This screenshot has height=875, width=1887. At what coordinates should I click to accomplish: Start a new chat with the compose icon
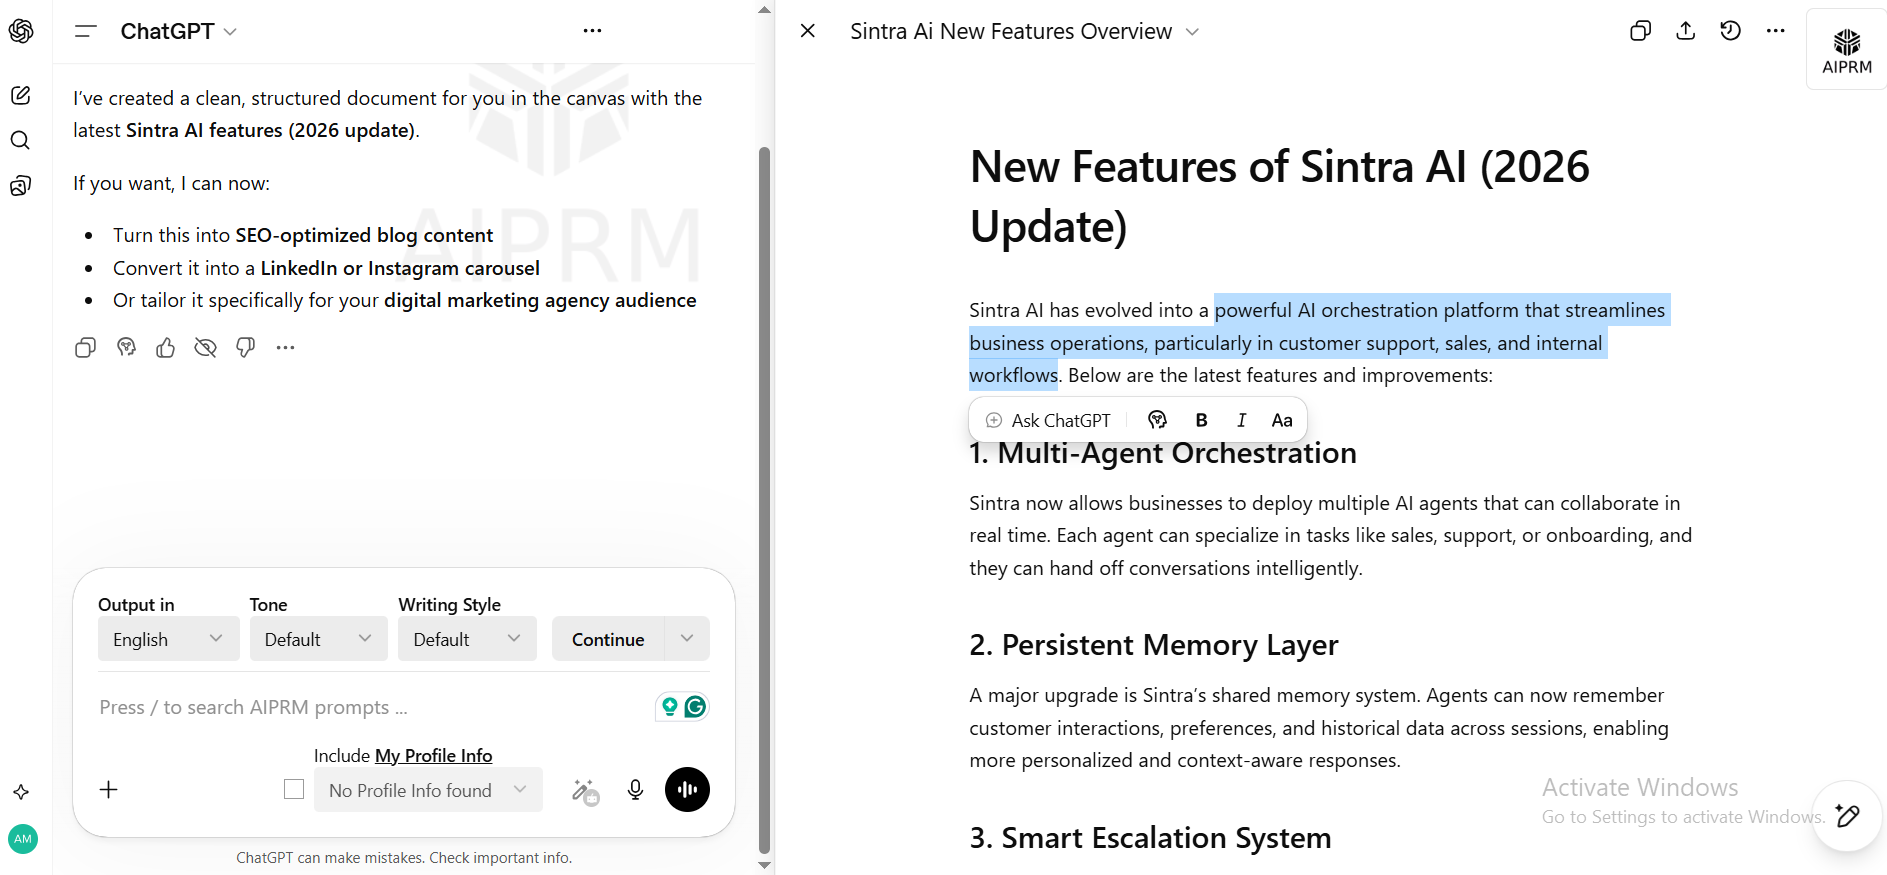pos(21,95)
